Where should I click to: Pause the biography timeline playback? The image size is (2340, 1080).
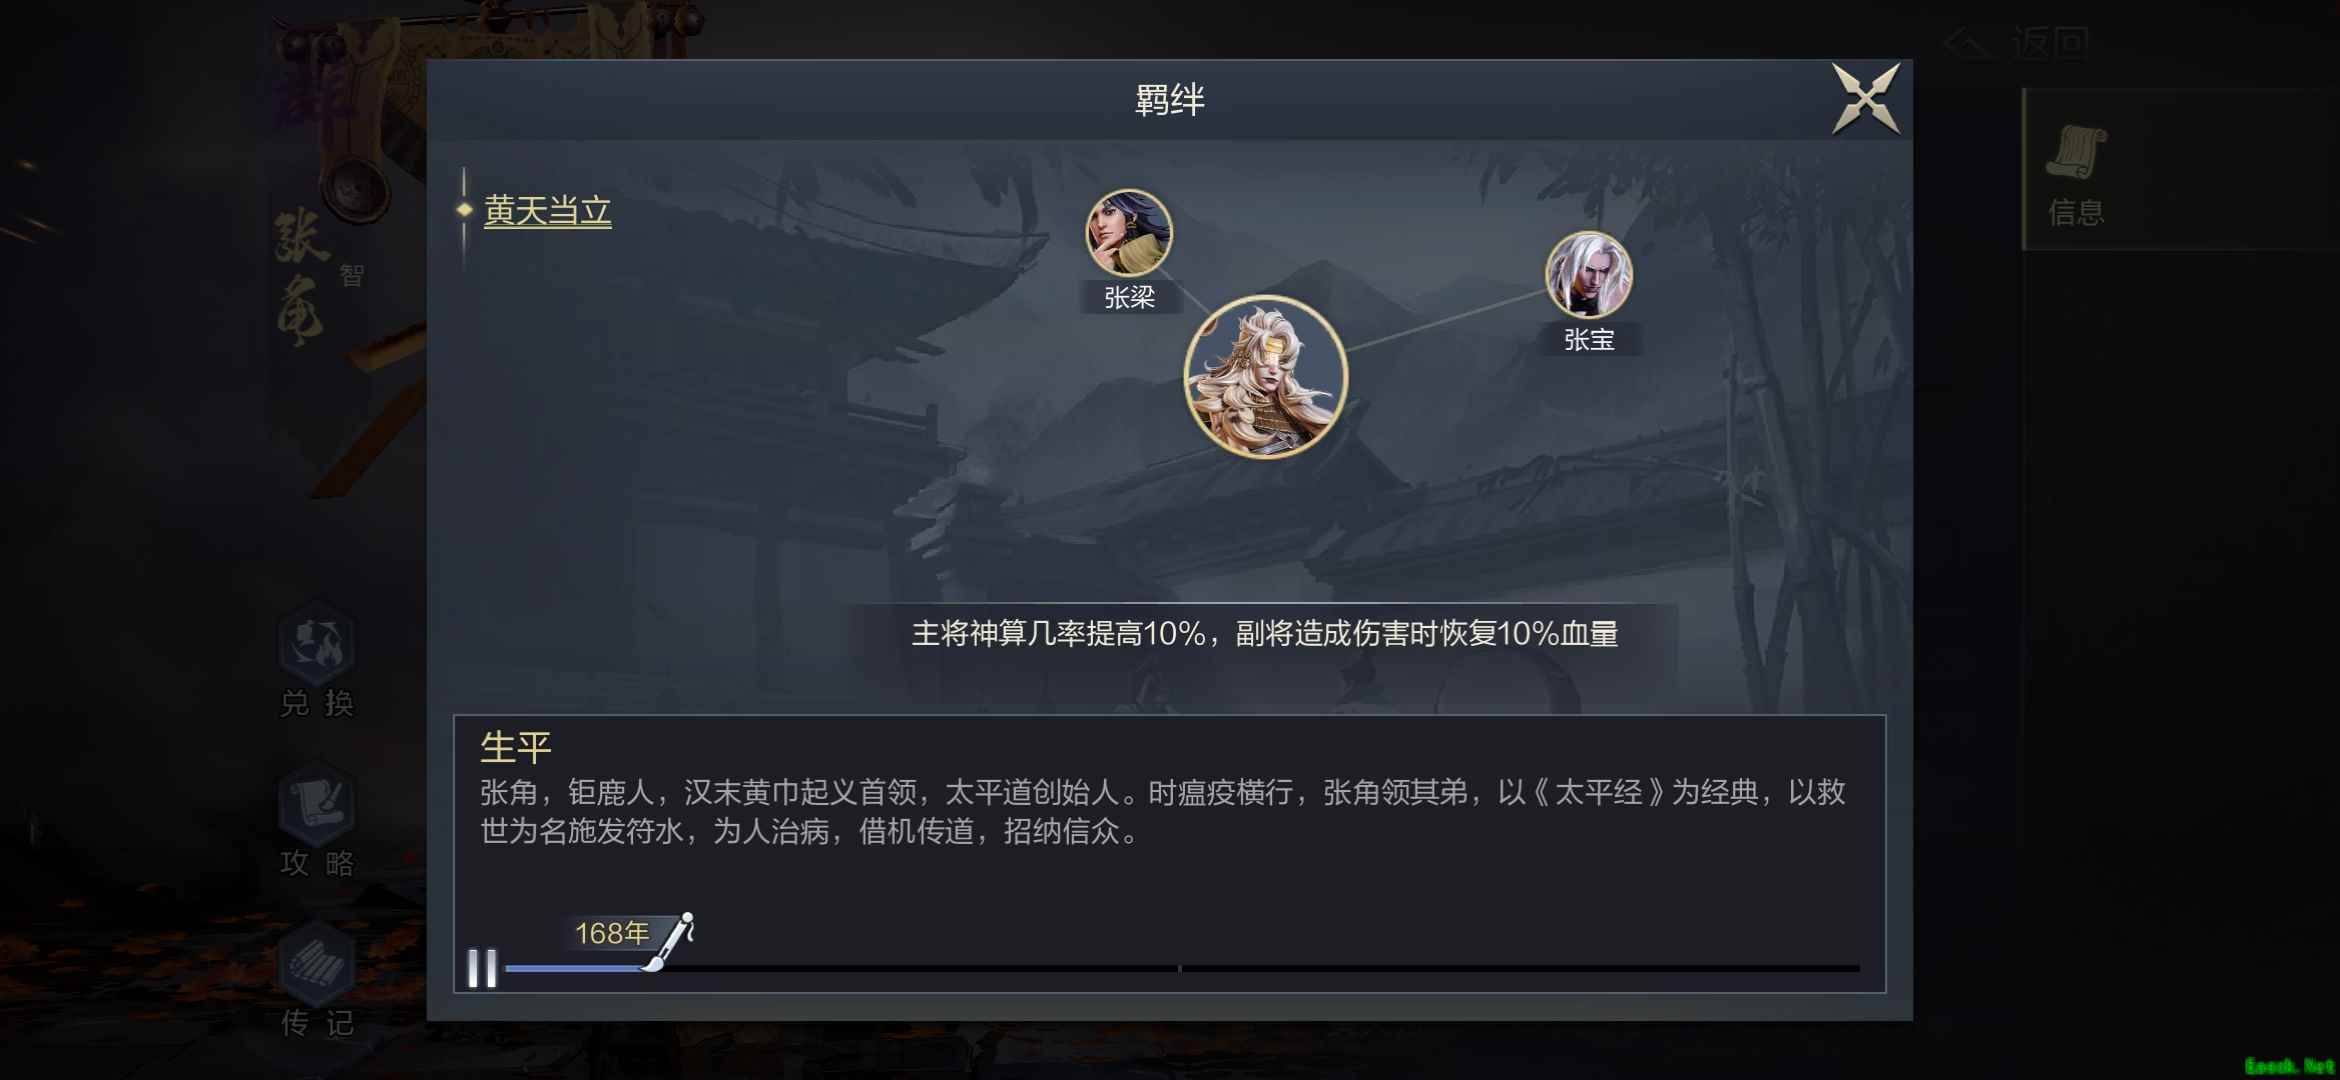click(482, 968)
